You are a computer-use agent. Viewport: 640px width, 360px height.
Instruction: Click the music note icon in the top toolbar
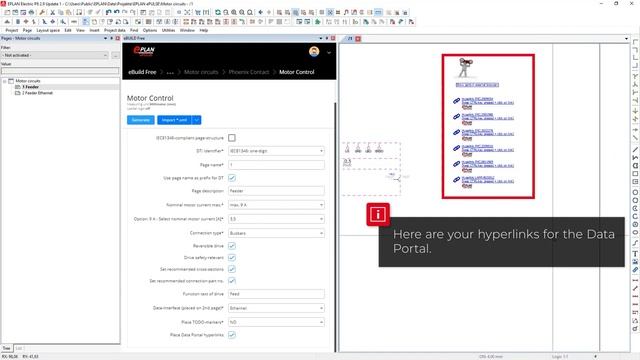(x=346, y=13)
